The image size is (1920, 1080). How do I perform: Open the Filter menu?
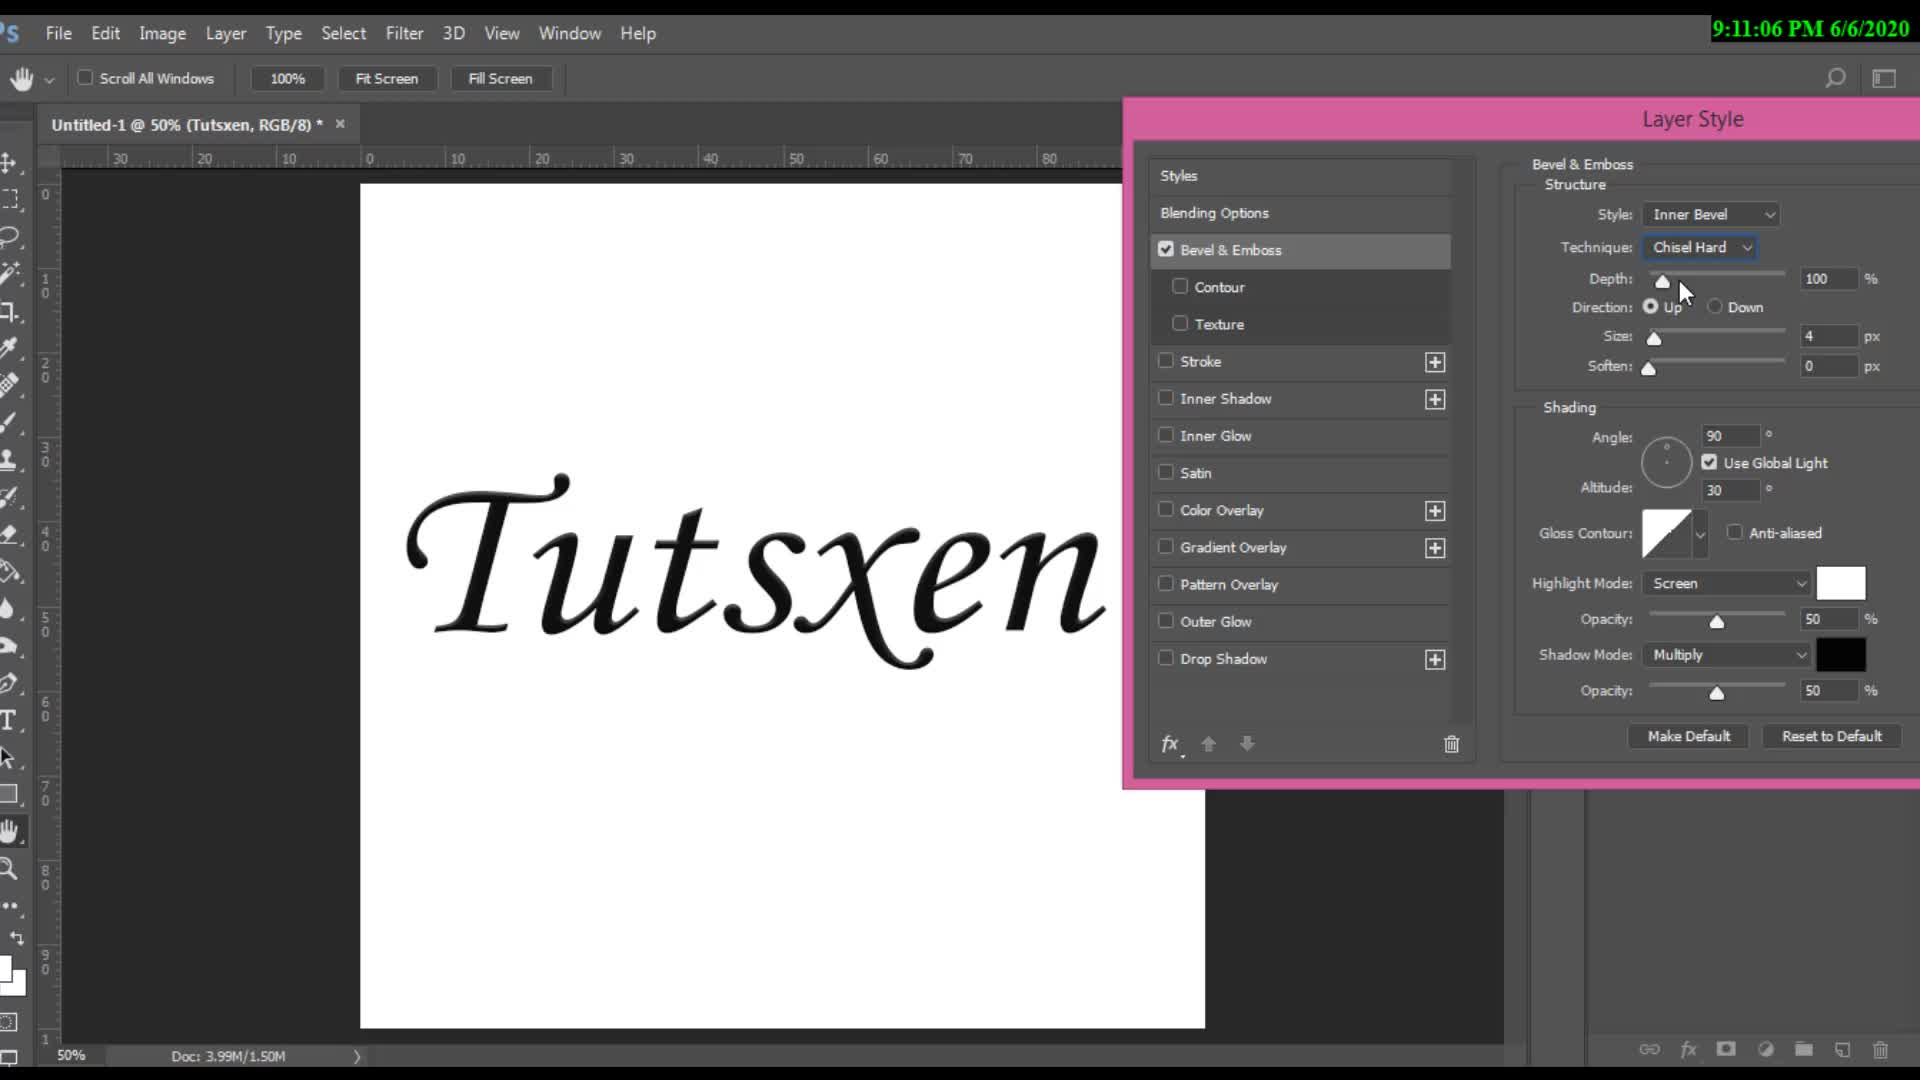pyautogui.click(x=404, y=33)
